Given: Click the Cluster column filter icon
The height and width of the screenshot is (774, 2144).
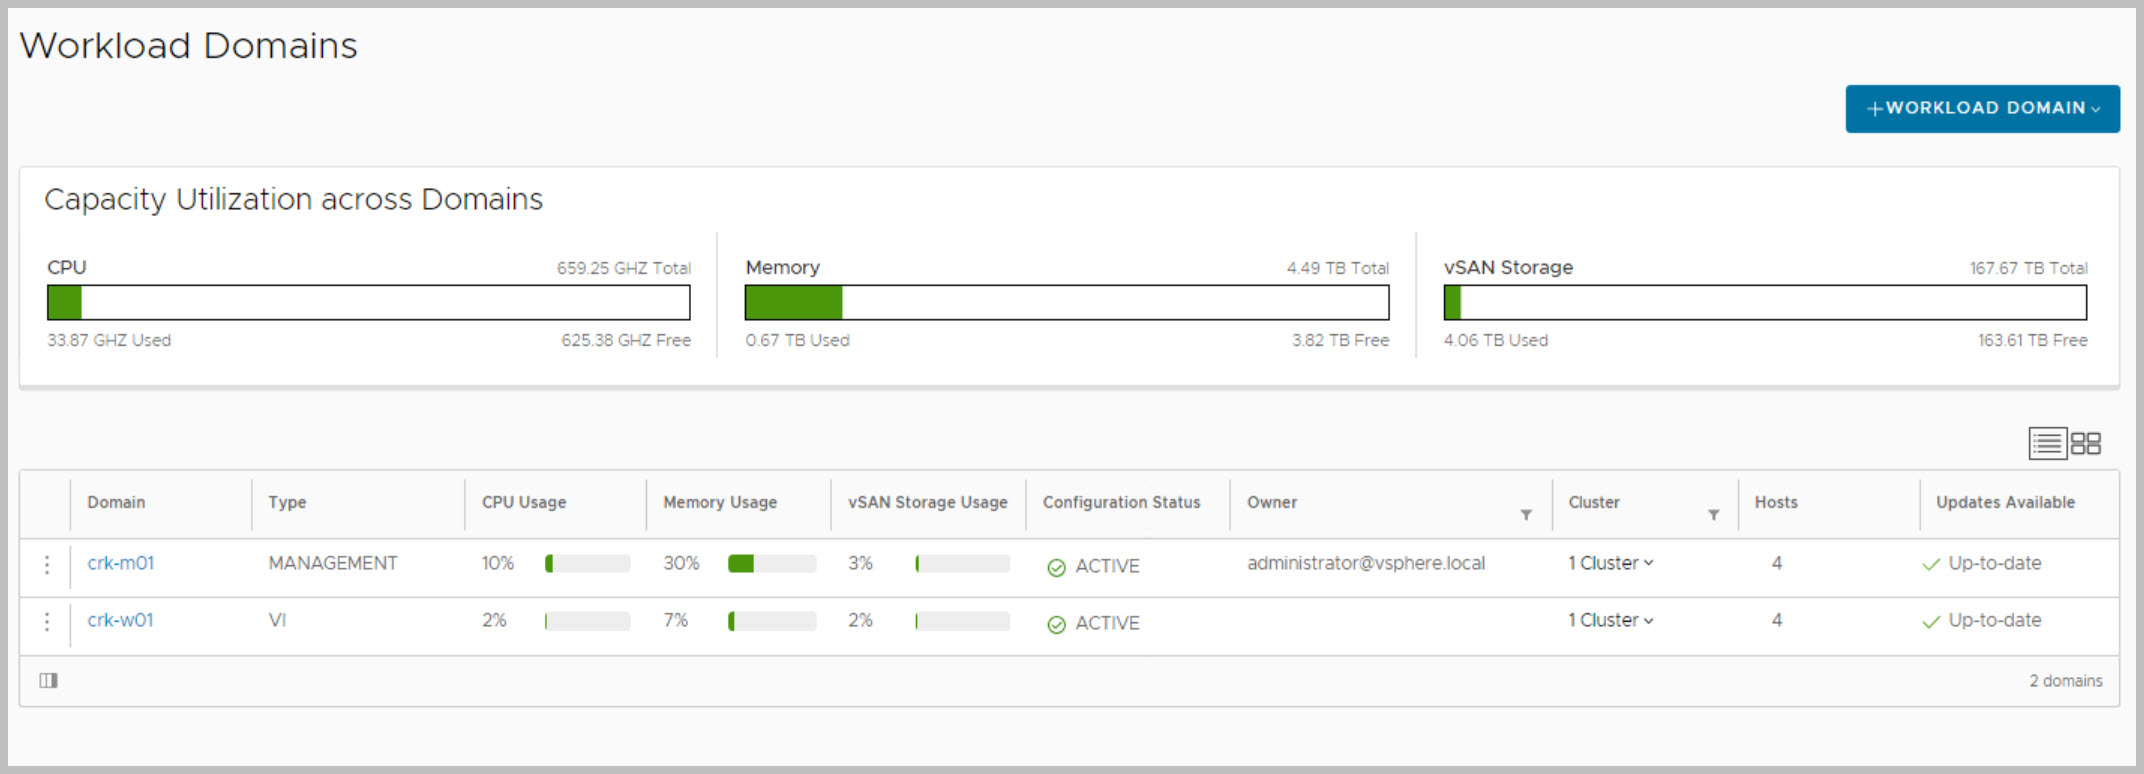Looking at the screenshot, I should [1713, 514].
